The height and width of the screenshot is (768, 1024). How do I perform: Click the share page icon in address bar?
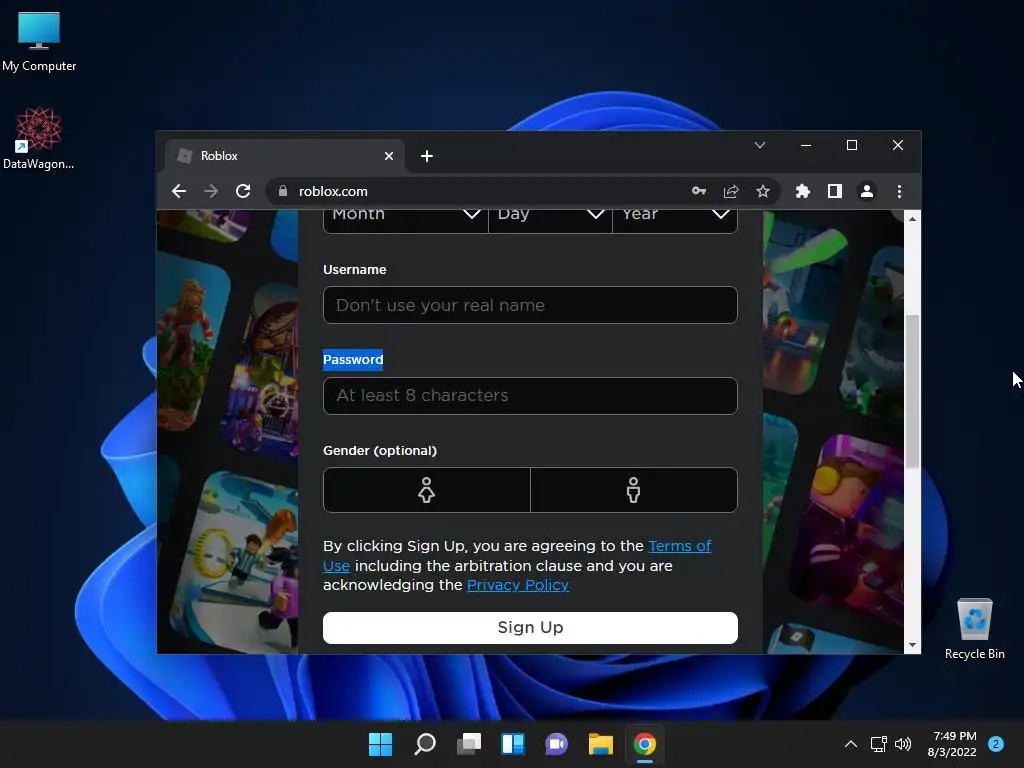point(731,191)
